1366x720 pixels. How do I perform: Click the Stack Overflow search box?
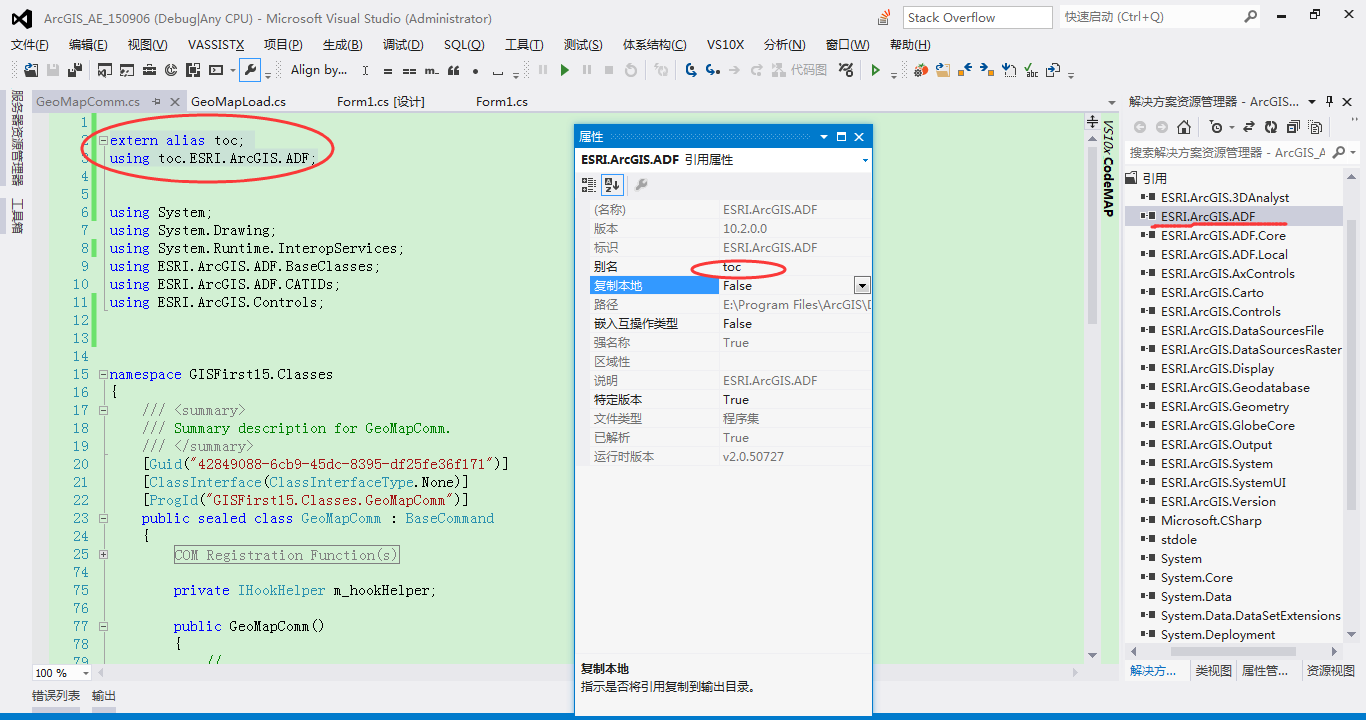point(978,17)
